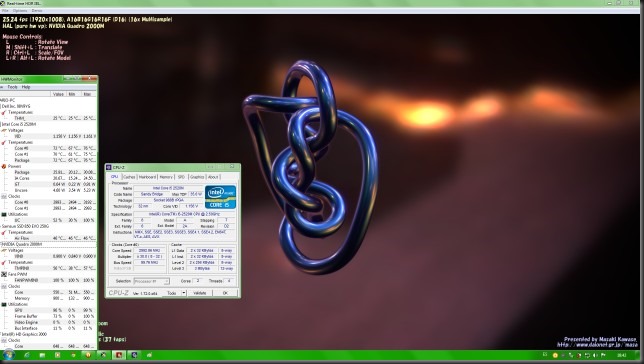The image size is (644, 364).
Task: Click the thermometer icon above the TMPIN0 row
Action: (x=4, y=262)
